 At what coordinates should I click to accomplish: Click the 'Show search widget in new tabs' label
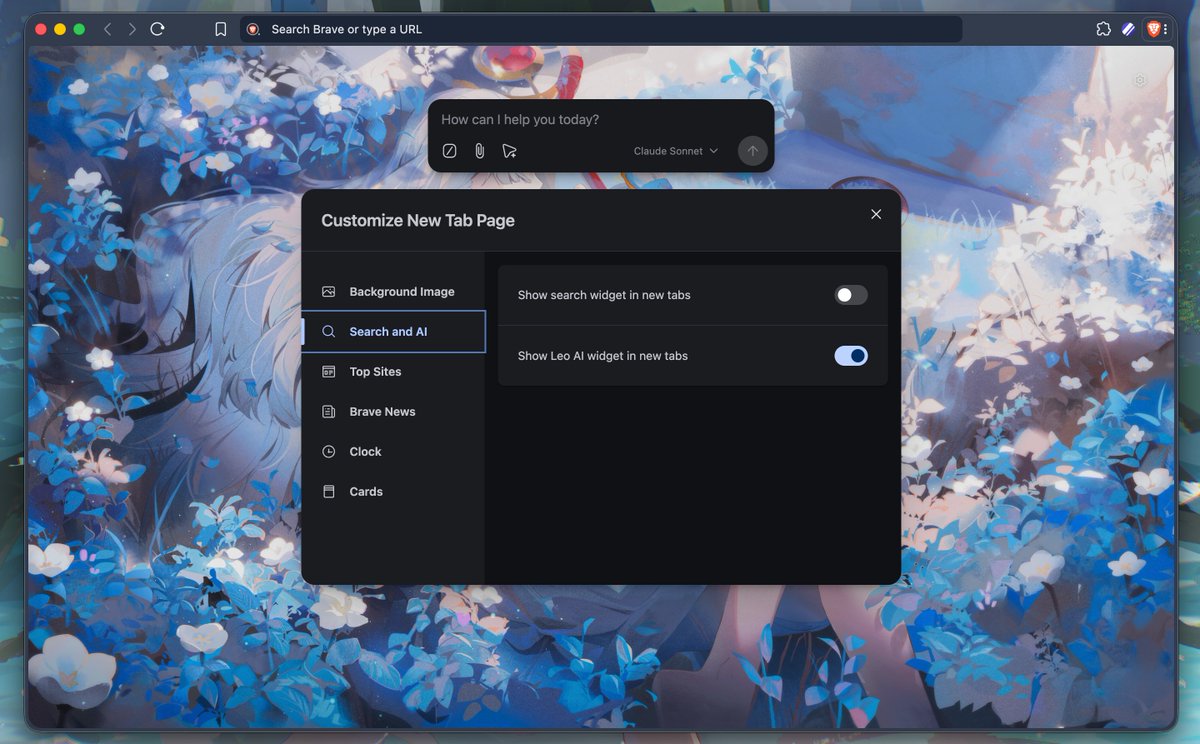tap(604, 295)
